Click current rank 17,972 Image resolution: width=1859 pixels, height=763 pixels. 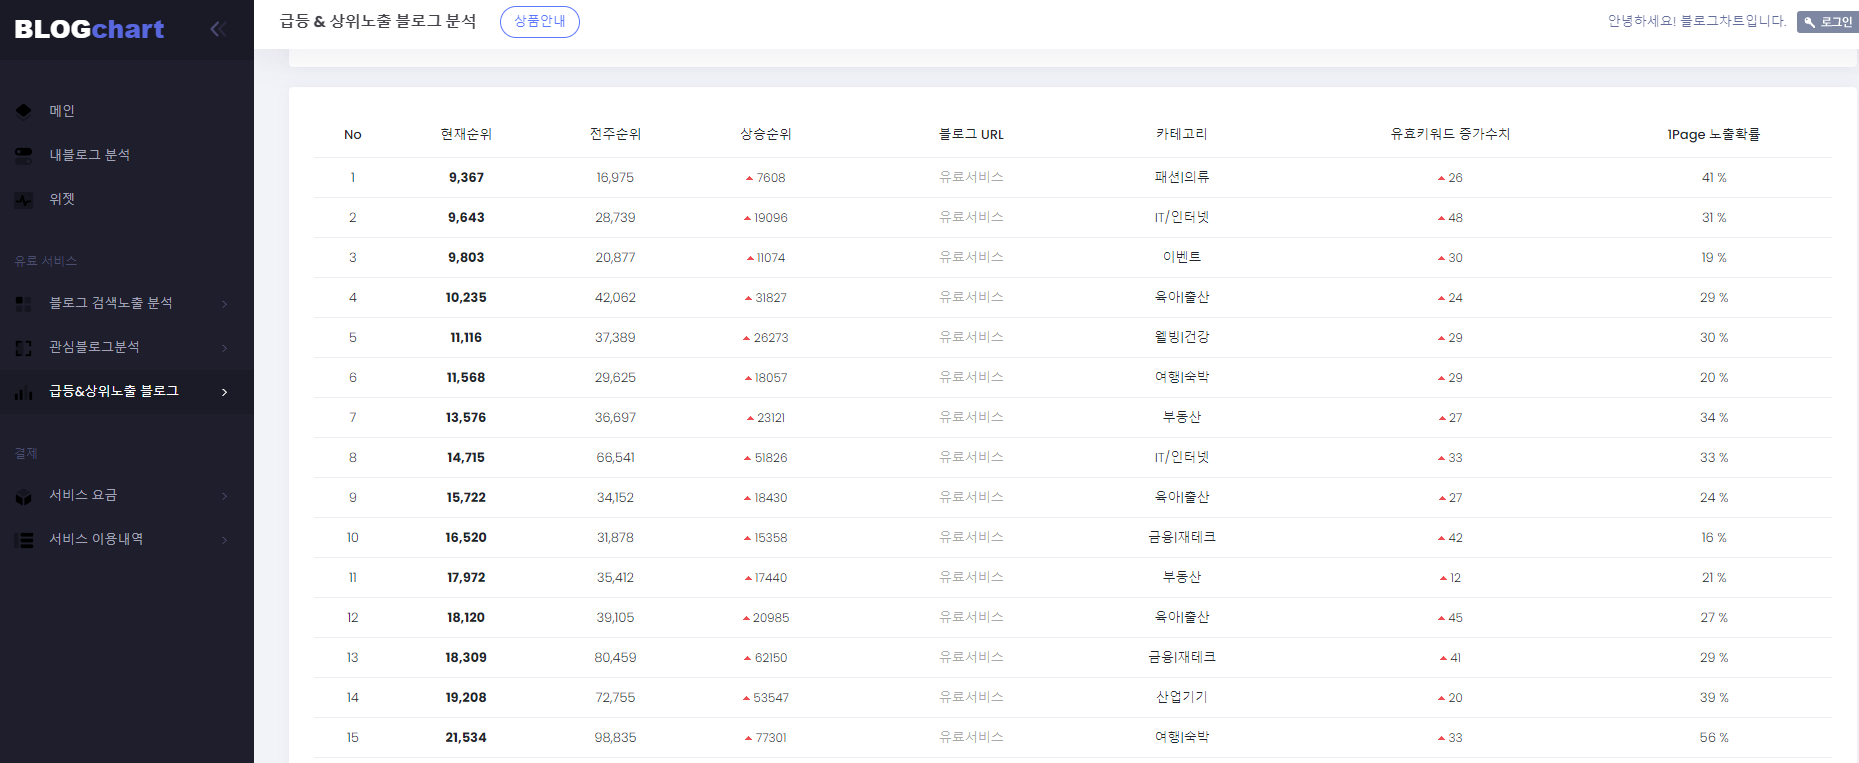click(466, 577)
